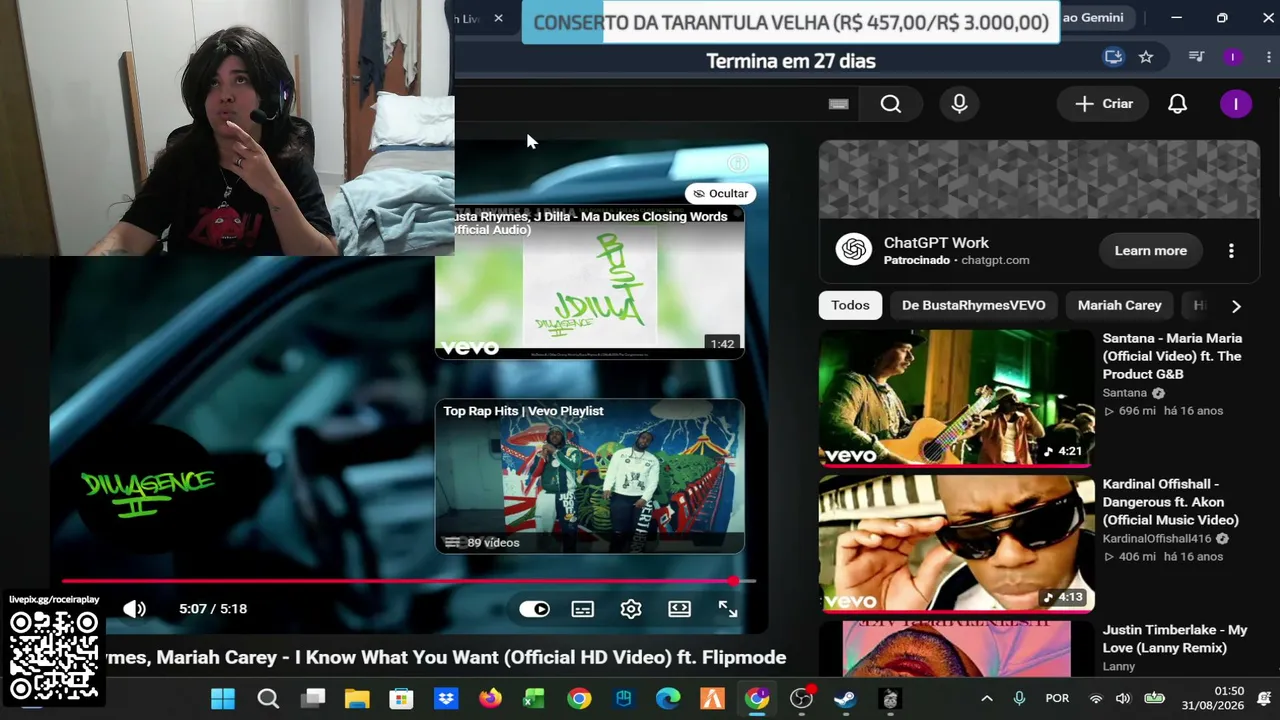Open the tray volume control
This screenshot has height=720, width=1280.
1123,698
